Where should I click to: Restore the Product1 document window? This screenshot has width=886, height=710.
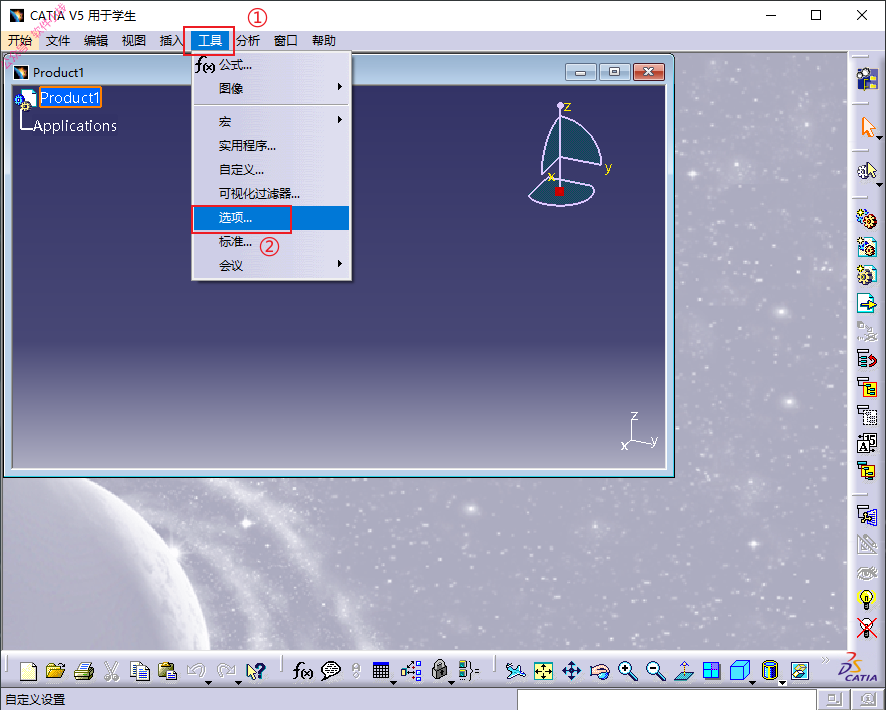615,72
